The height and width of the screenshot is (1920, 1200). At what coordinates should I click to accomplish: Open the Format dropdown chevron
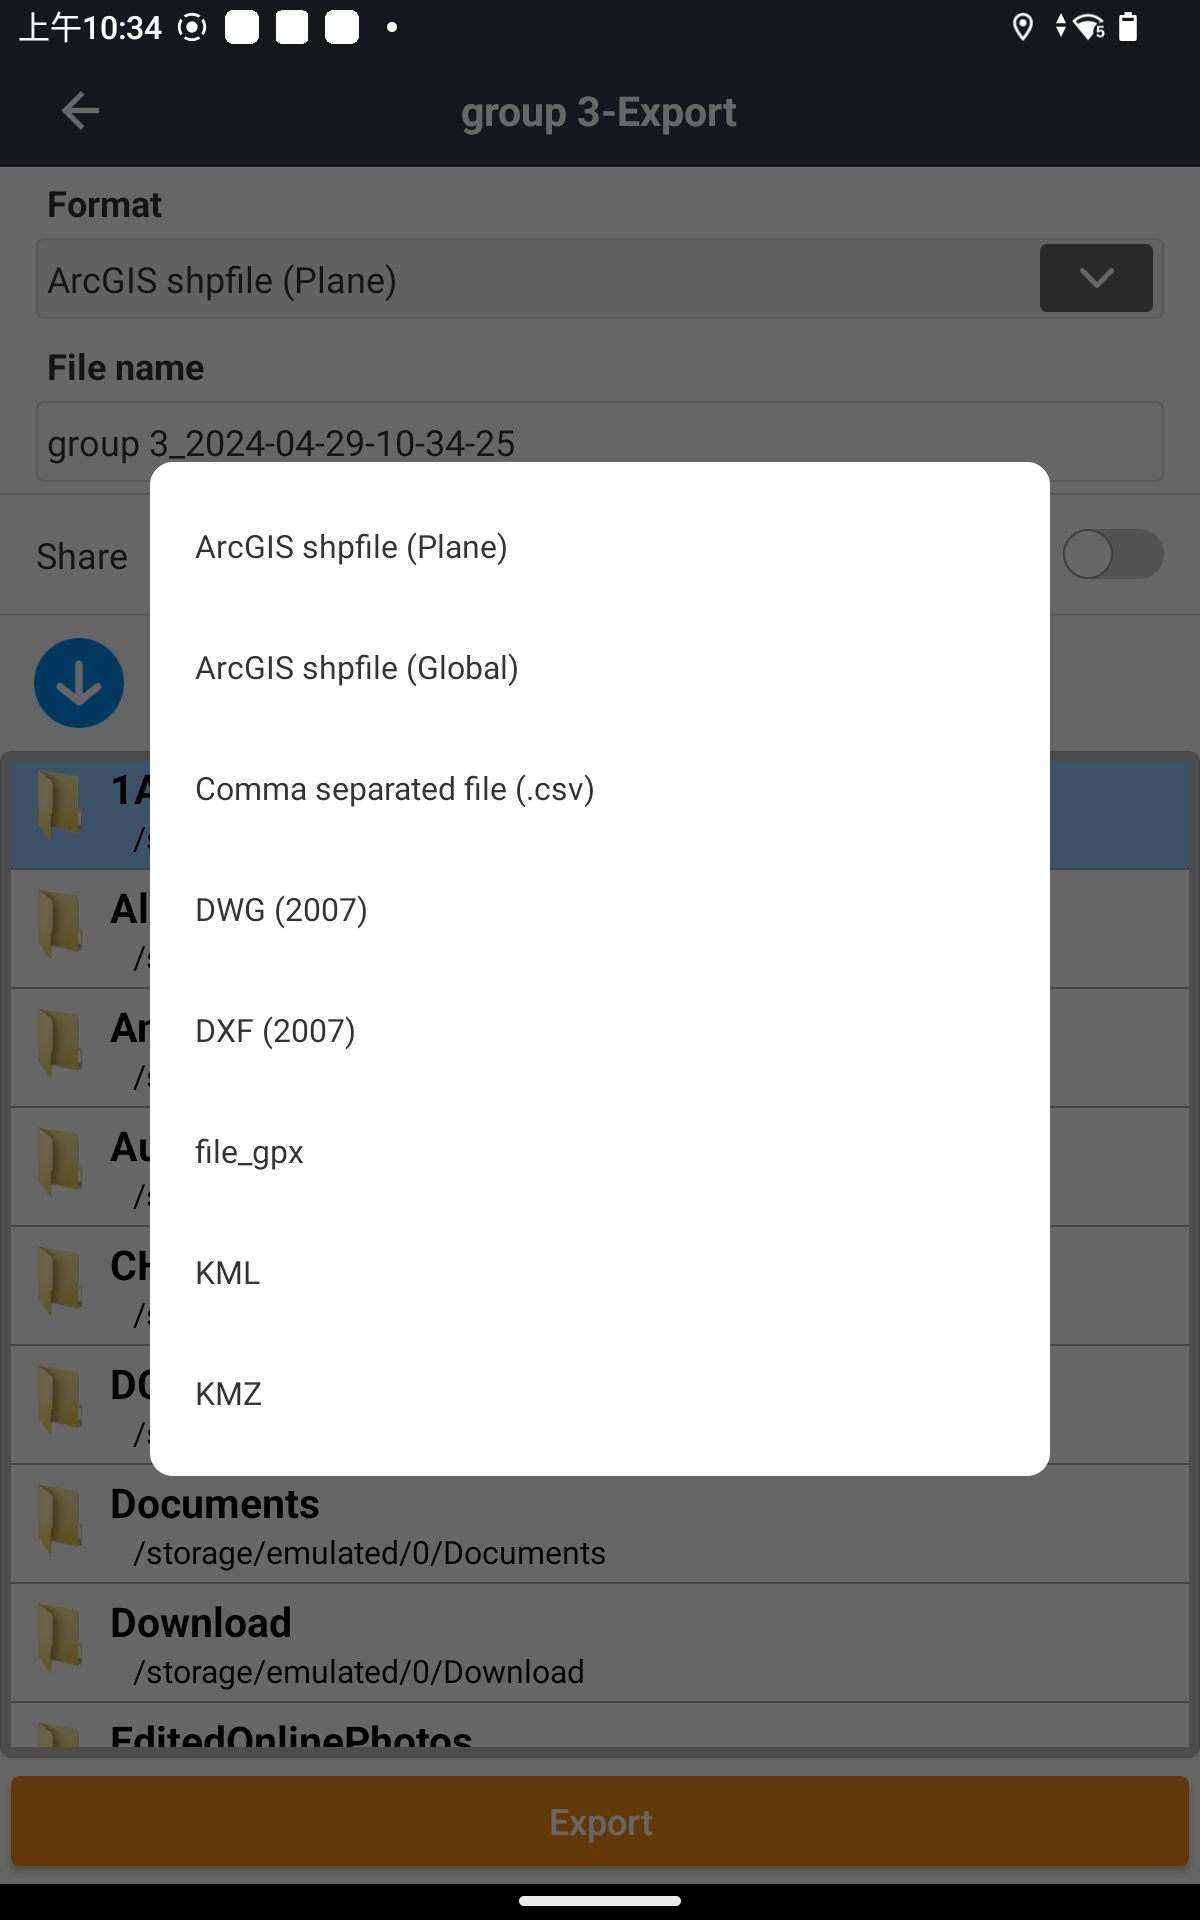1096,278
